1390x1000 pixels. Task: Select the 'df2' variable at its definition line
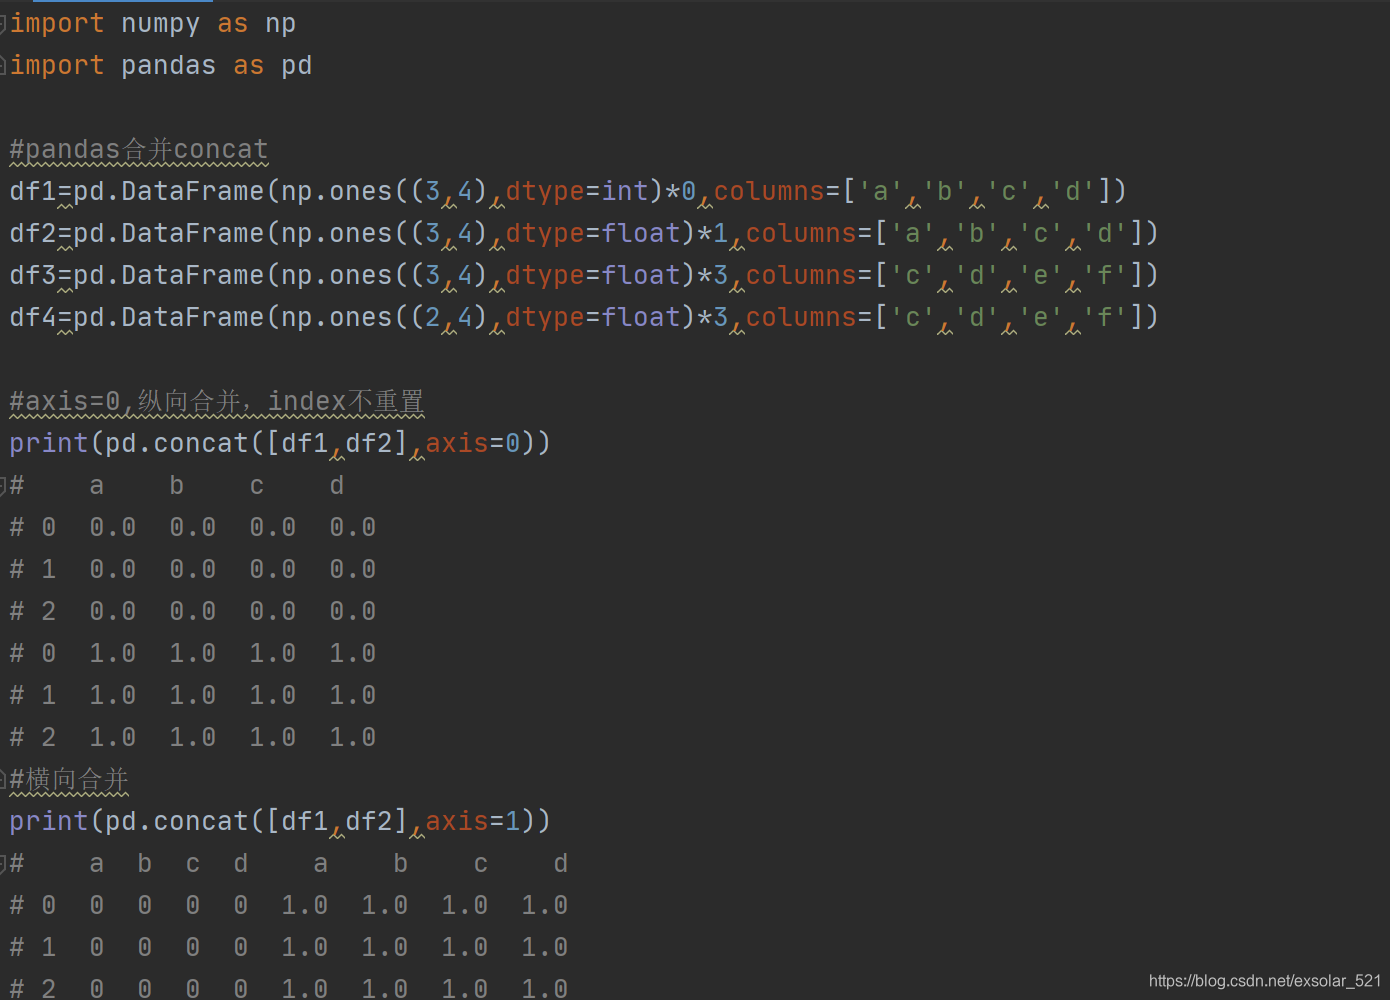pyautogui.click(x=33, y=233)
